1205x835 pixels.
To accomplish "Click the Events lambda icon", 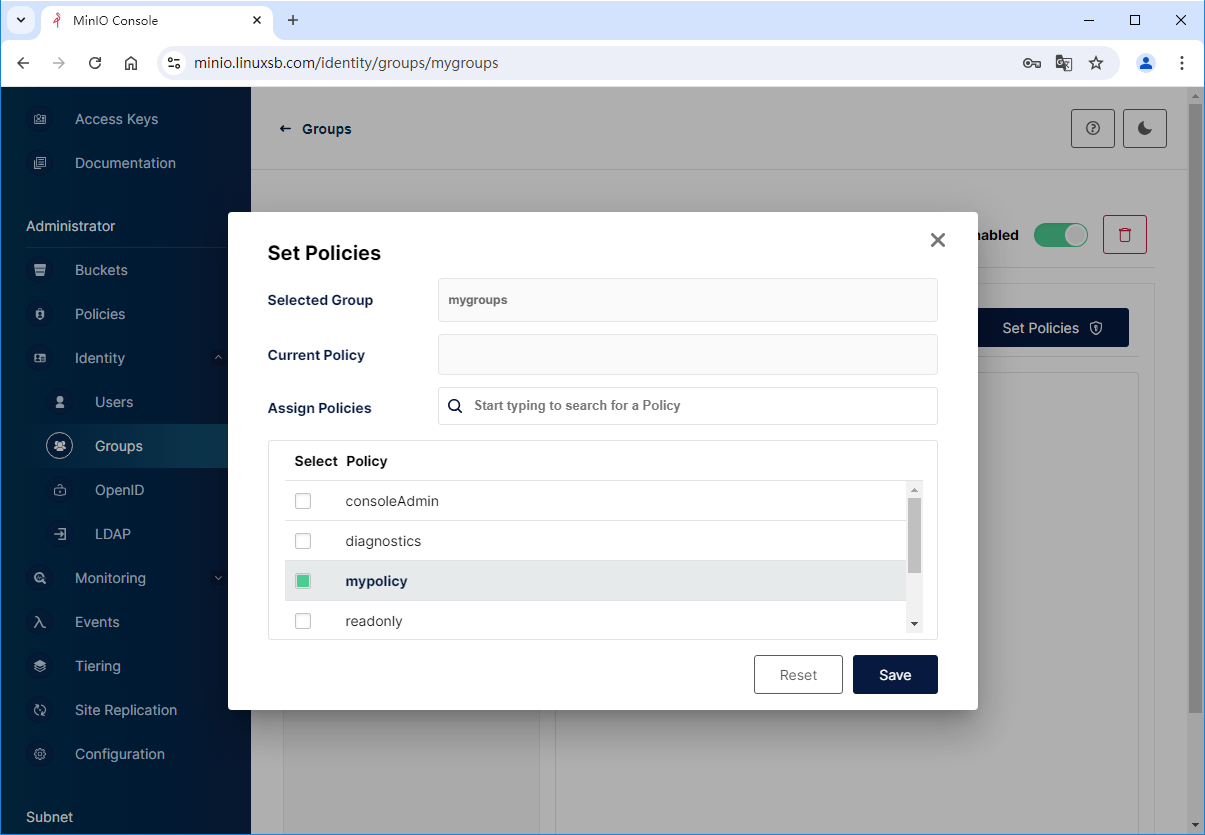I will coord(40,622).
